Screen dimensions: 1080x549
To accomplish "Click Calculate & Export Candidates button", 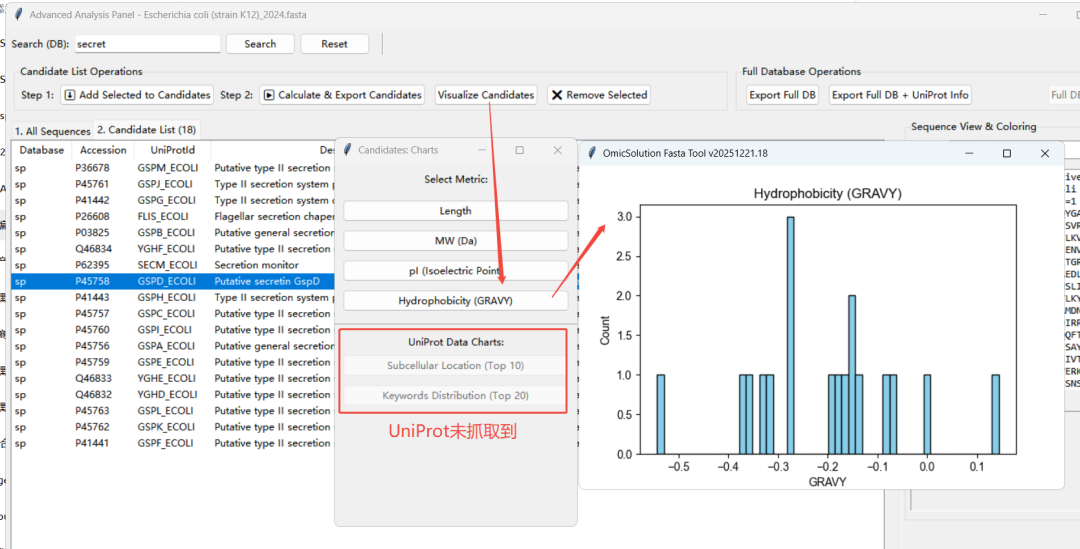I will [x=342, y=95].
